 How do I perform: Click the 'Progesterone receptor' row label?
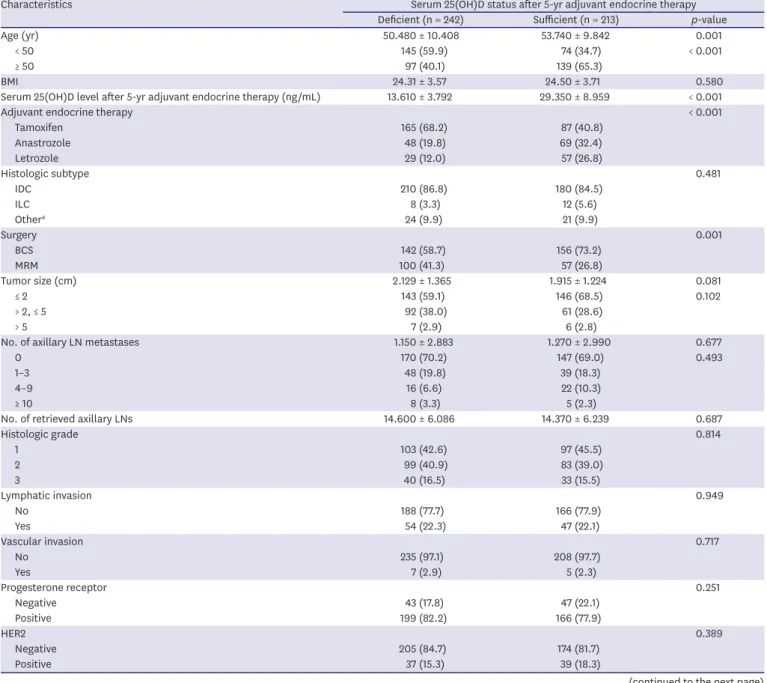click(53, 588)
